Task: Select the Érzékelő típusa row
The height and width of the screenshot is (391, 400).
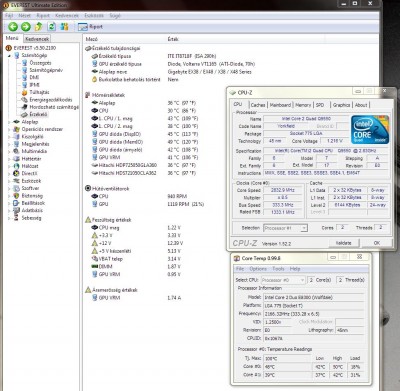Action: [x=153, y=56]
